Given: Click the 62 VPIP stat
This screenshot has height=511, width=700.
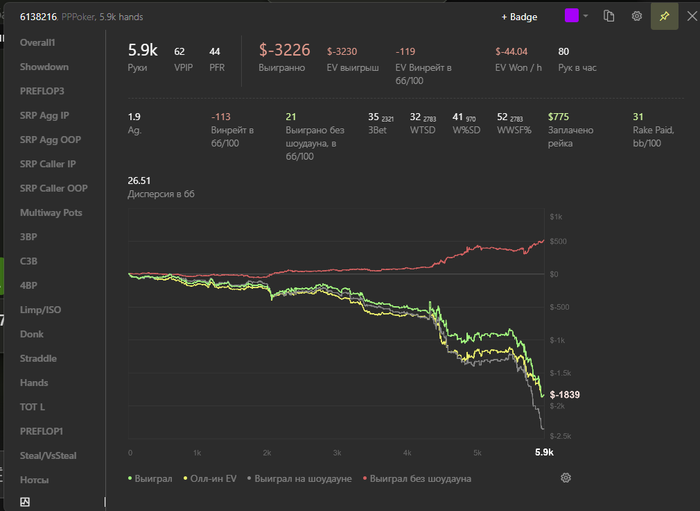Looking at the screenshot, I should (179, 52).
